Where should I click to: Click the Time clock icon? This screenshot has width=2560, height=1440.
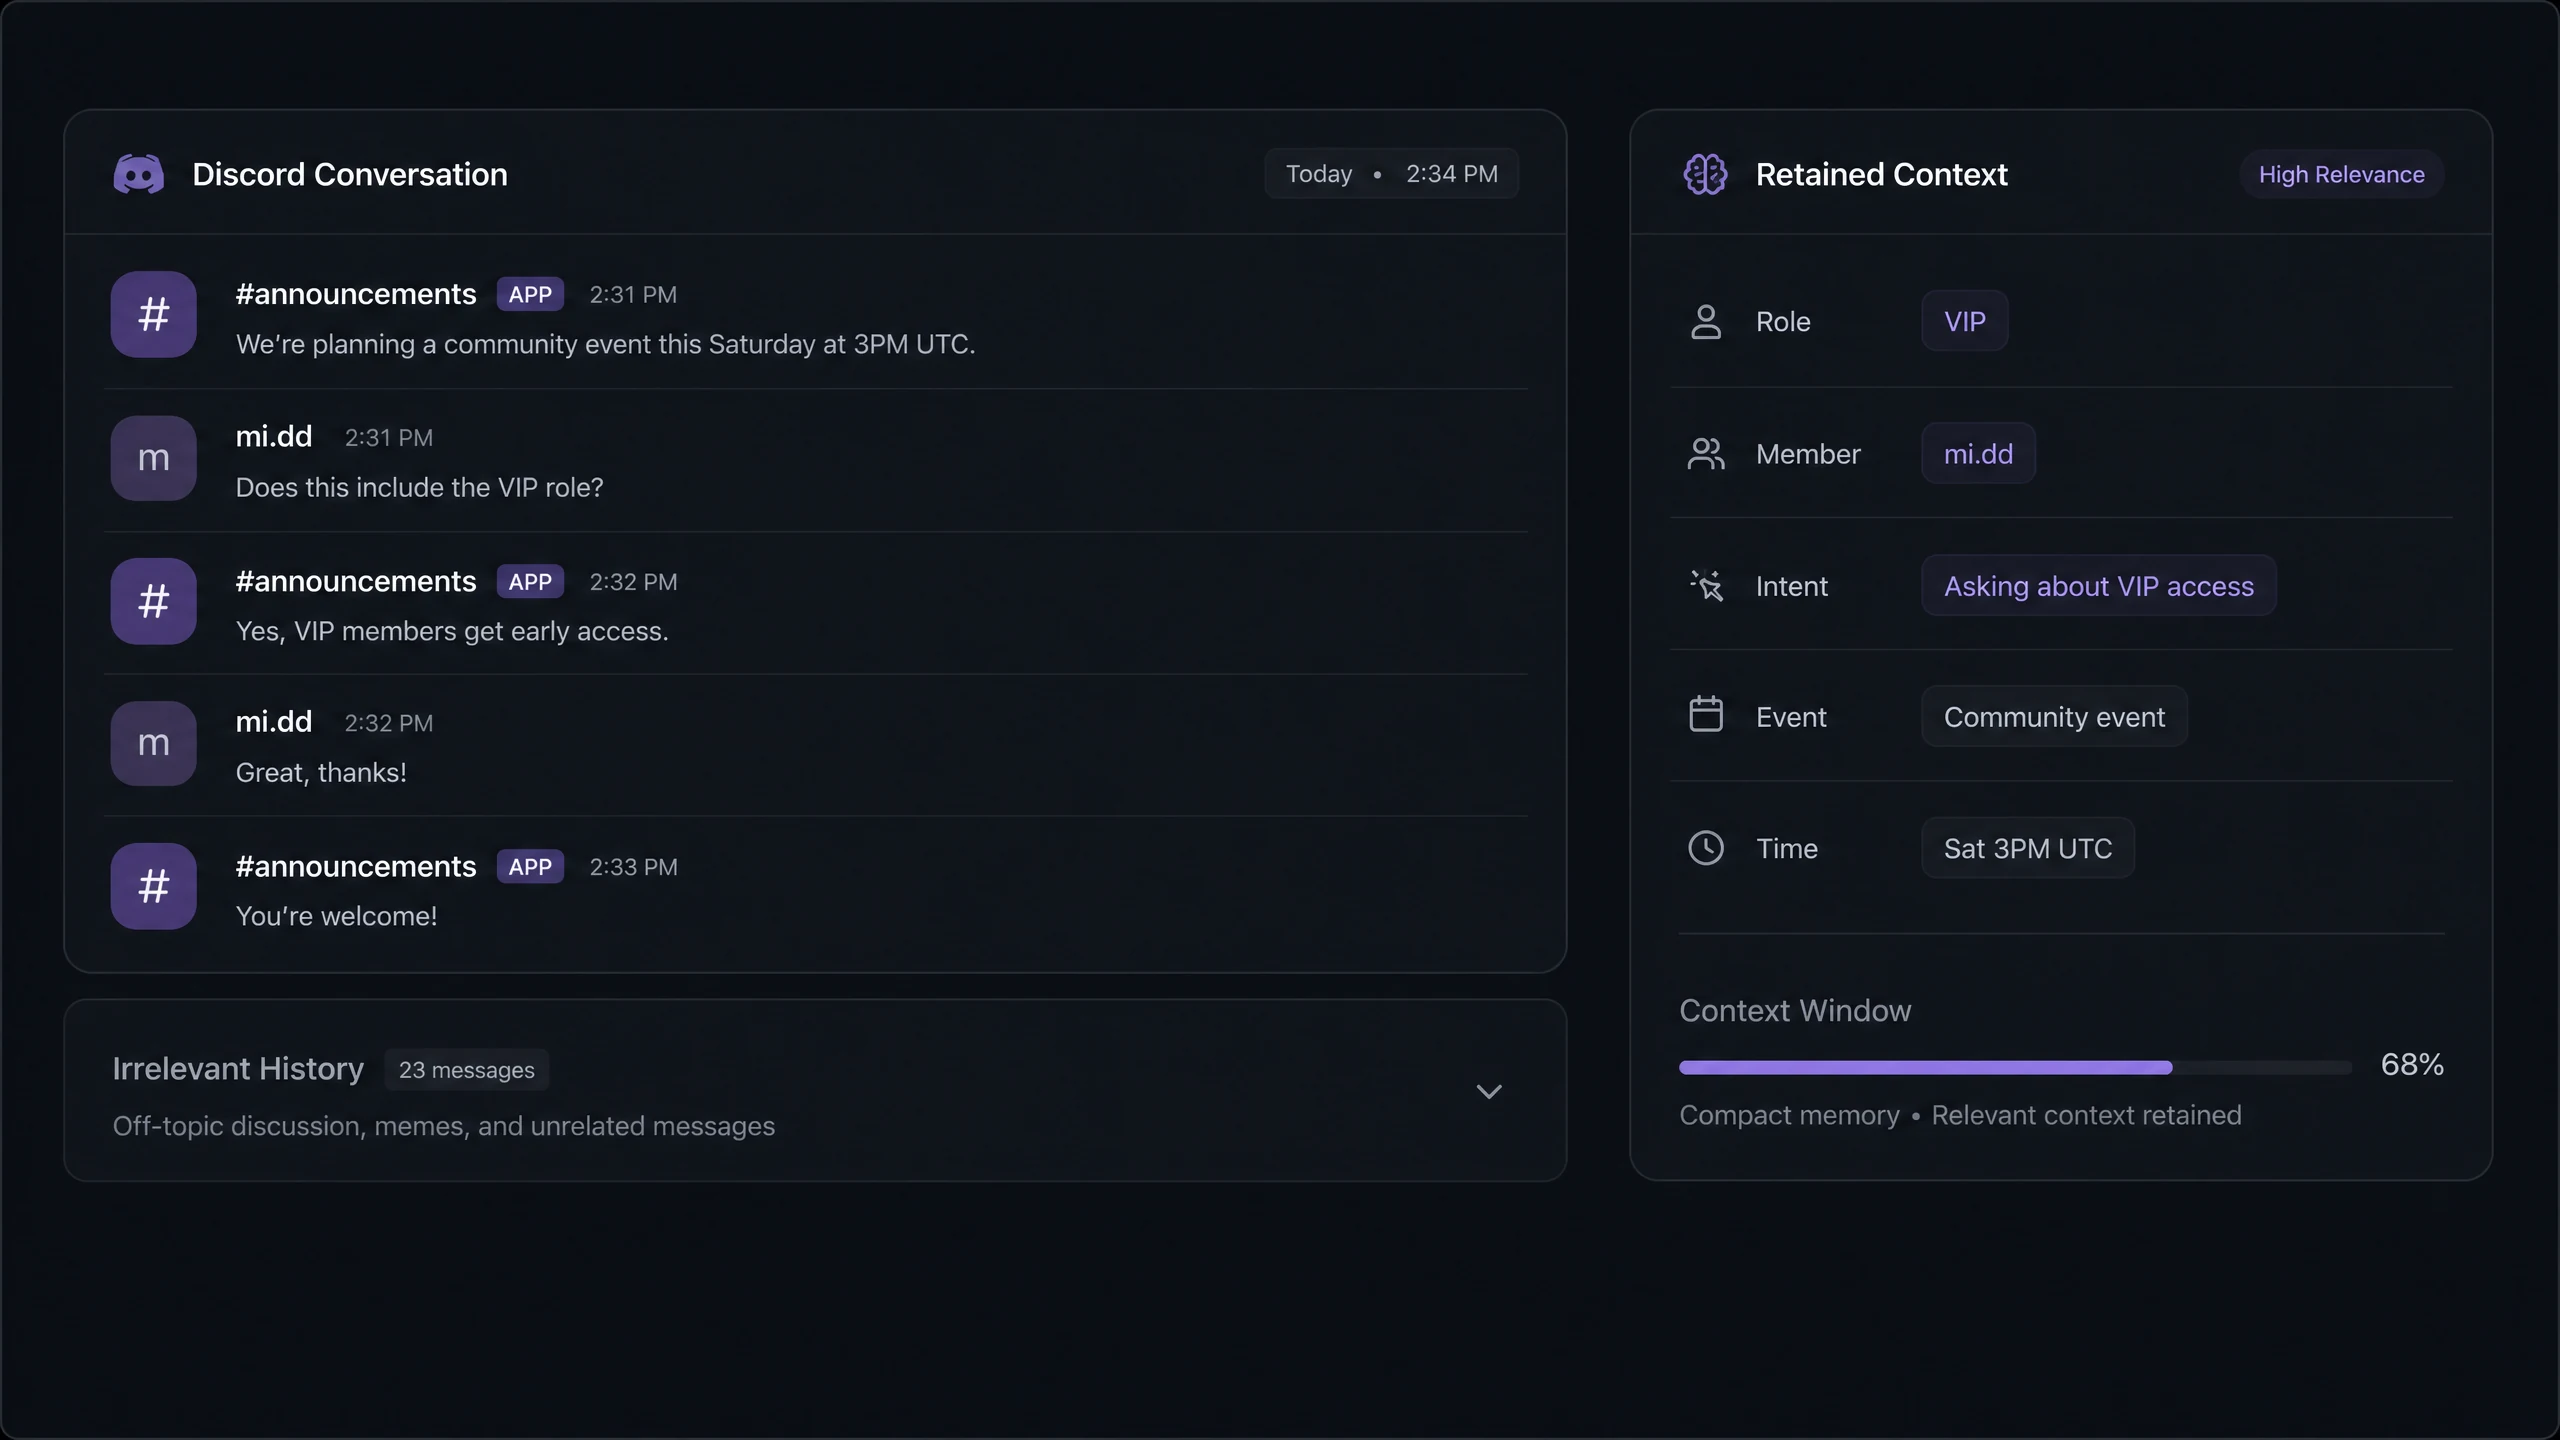[x=1706, y=848]
